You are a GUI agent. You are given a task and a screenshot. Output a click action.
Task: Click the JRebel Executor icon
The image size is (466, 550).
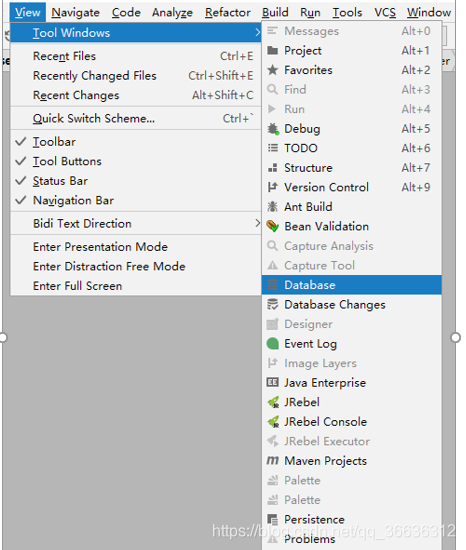pyautogui.click(x=272, y=441)
